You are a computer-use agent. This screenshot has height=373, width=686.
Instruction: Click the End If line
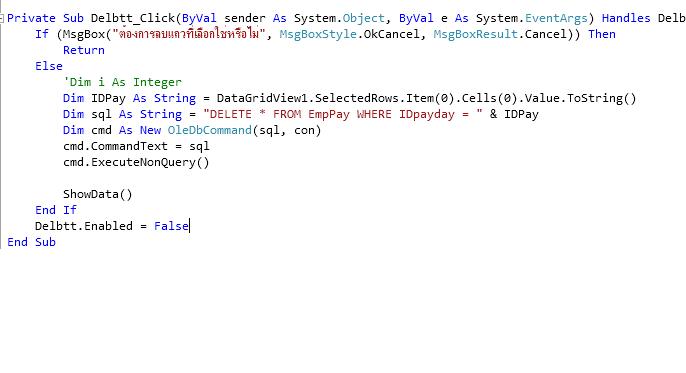[x=56, y=210]
